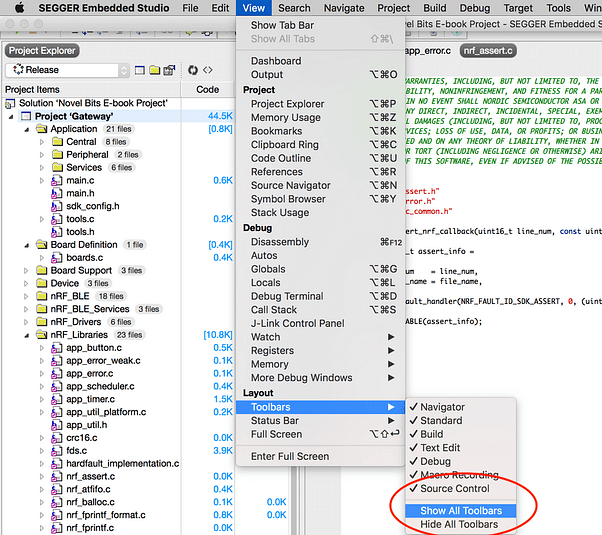The height and width of the screenshot is (535, 602).
Task: Click the 44.5K code size value
Action: 220,116
